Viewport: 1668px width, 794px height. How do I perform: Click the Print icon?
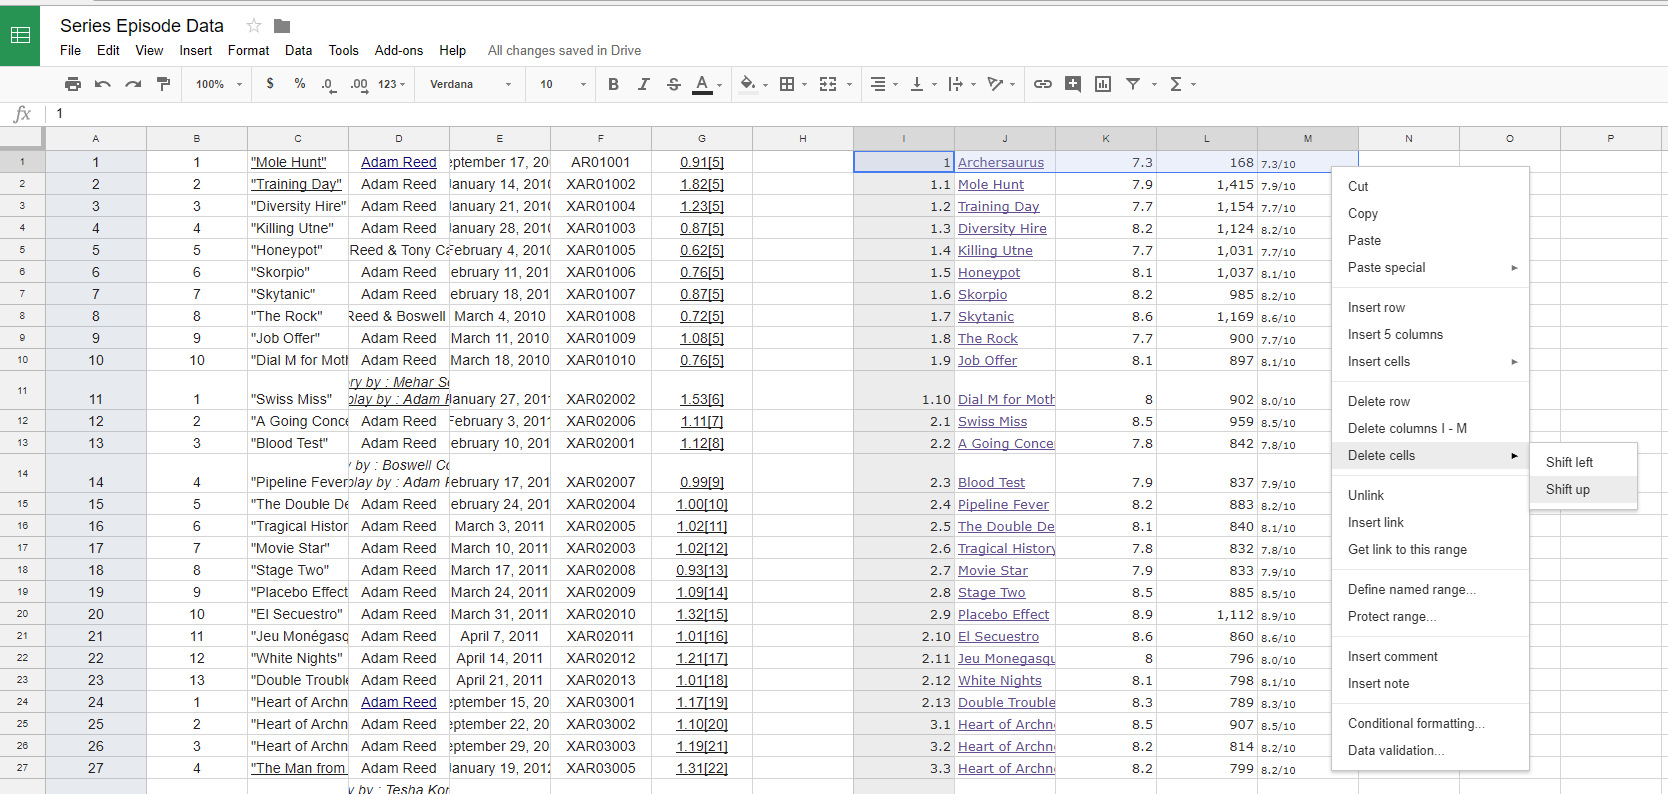(x=72, y=84)
